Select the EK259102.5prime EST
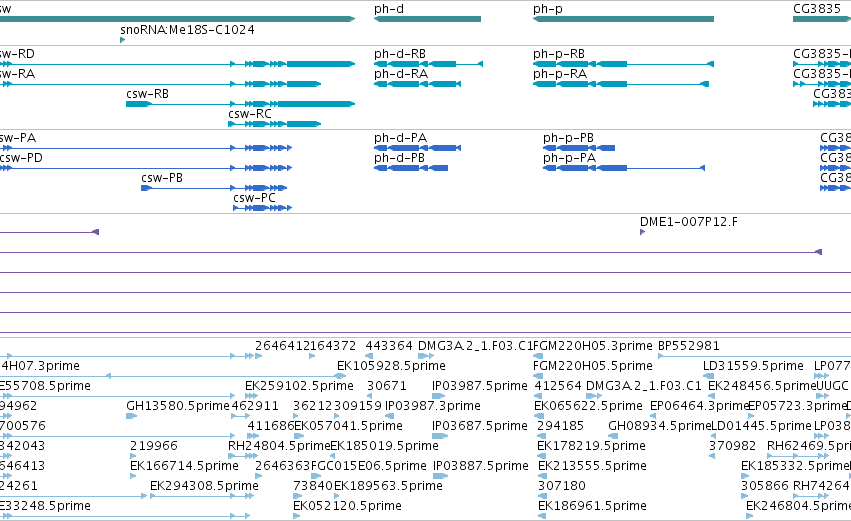 [x=299, y=386]
